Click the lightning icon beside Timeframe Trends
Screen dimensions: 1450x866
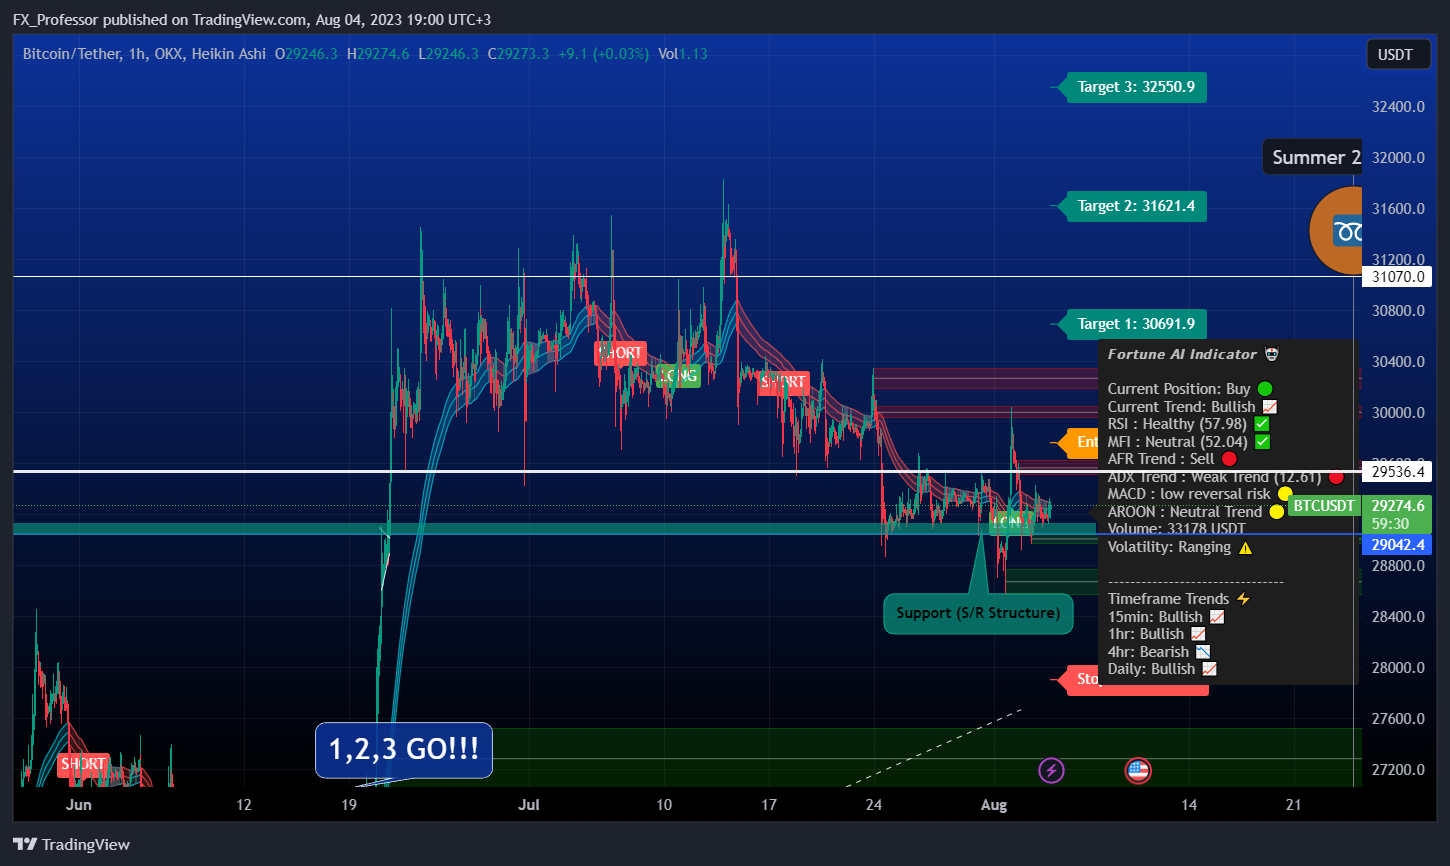click(1243, 599)
